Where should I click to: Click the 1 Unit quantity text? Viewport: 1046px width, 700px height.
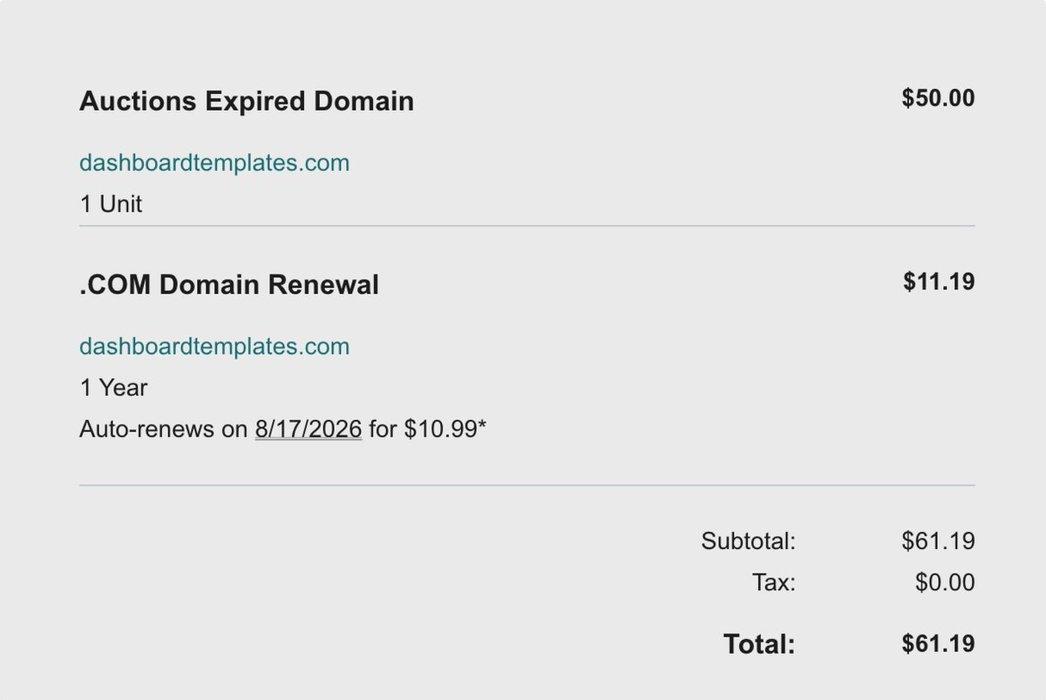point(111,204)
